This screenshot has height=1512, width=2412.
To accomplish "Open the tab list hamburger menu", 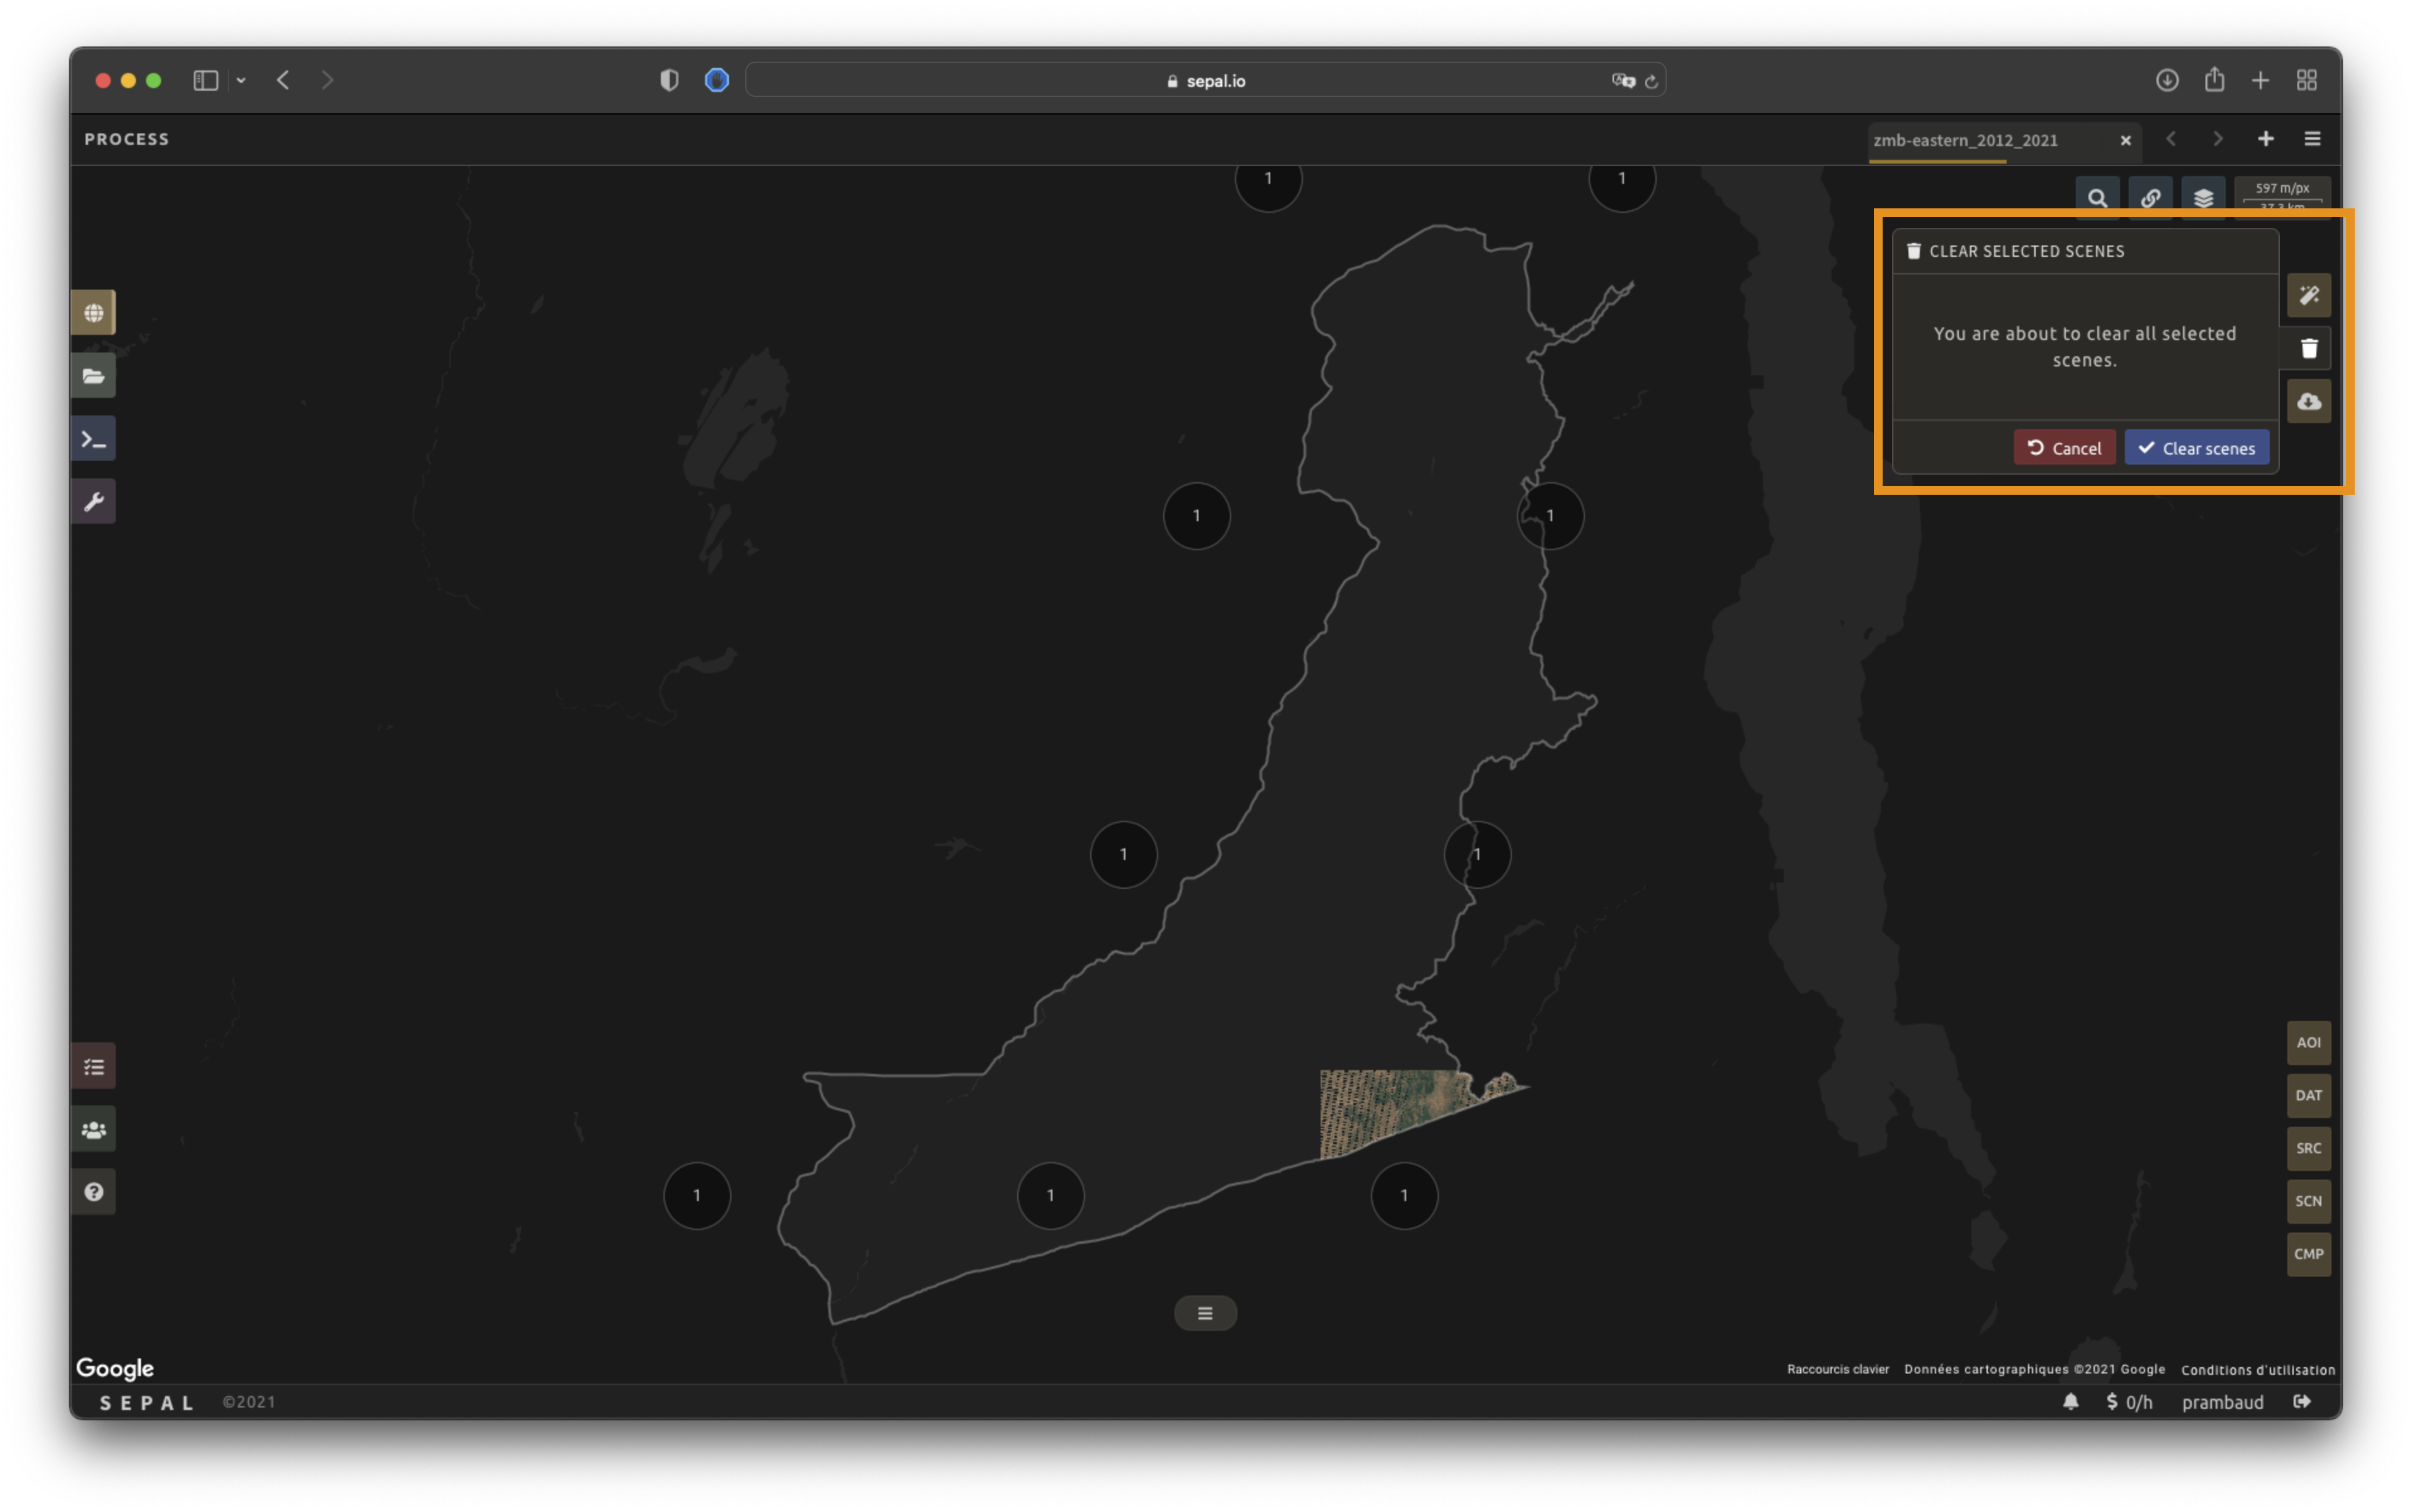I will click(2312, 139).
